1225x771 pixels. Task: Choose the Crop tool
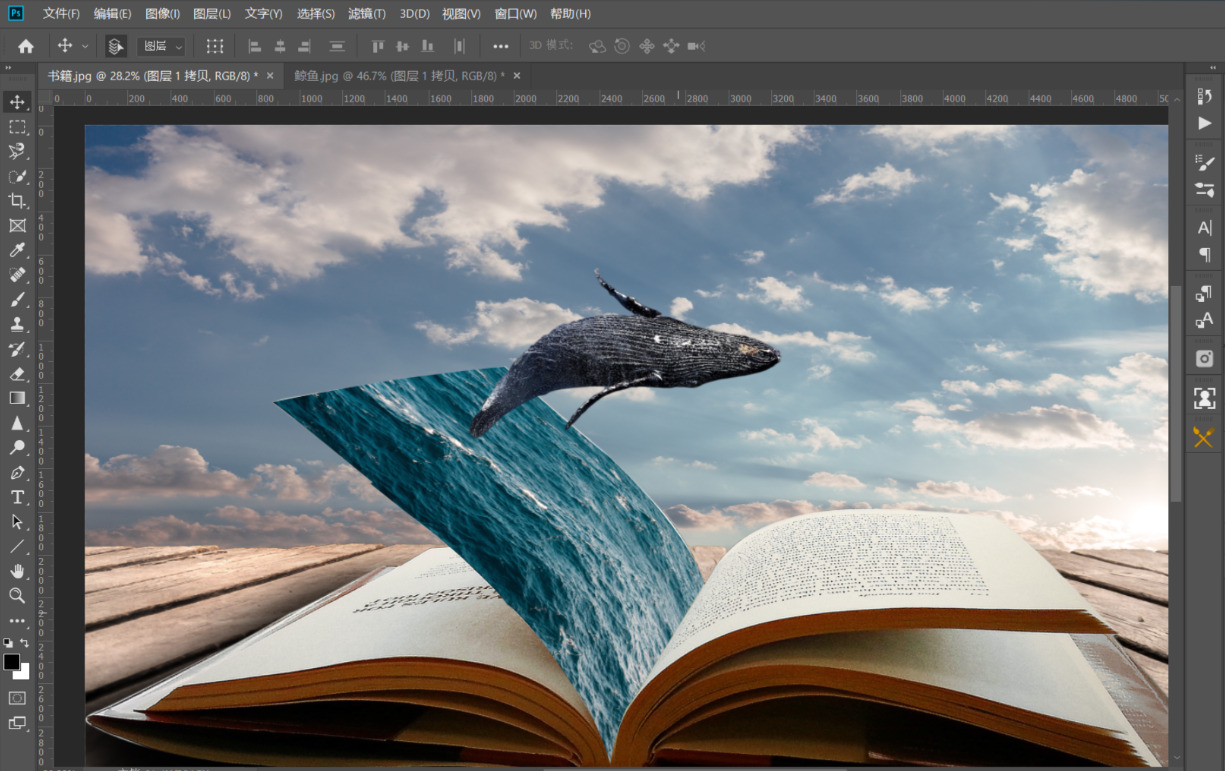click(x=17, y=201)
